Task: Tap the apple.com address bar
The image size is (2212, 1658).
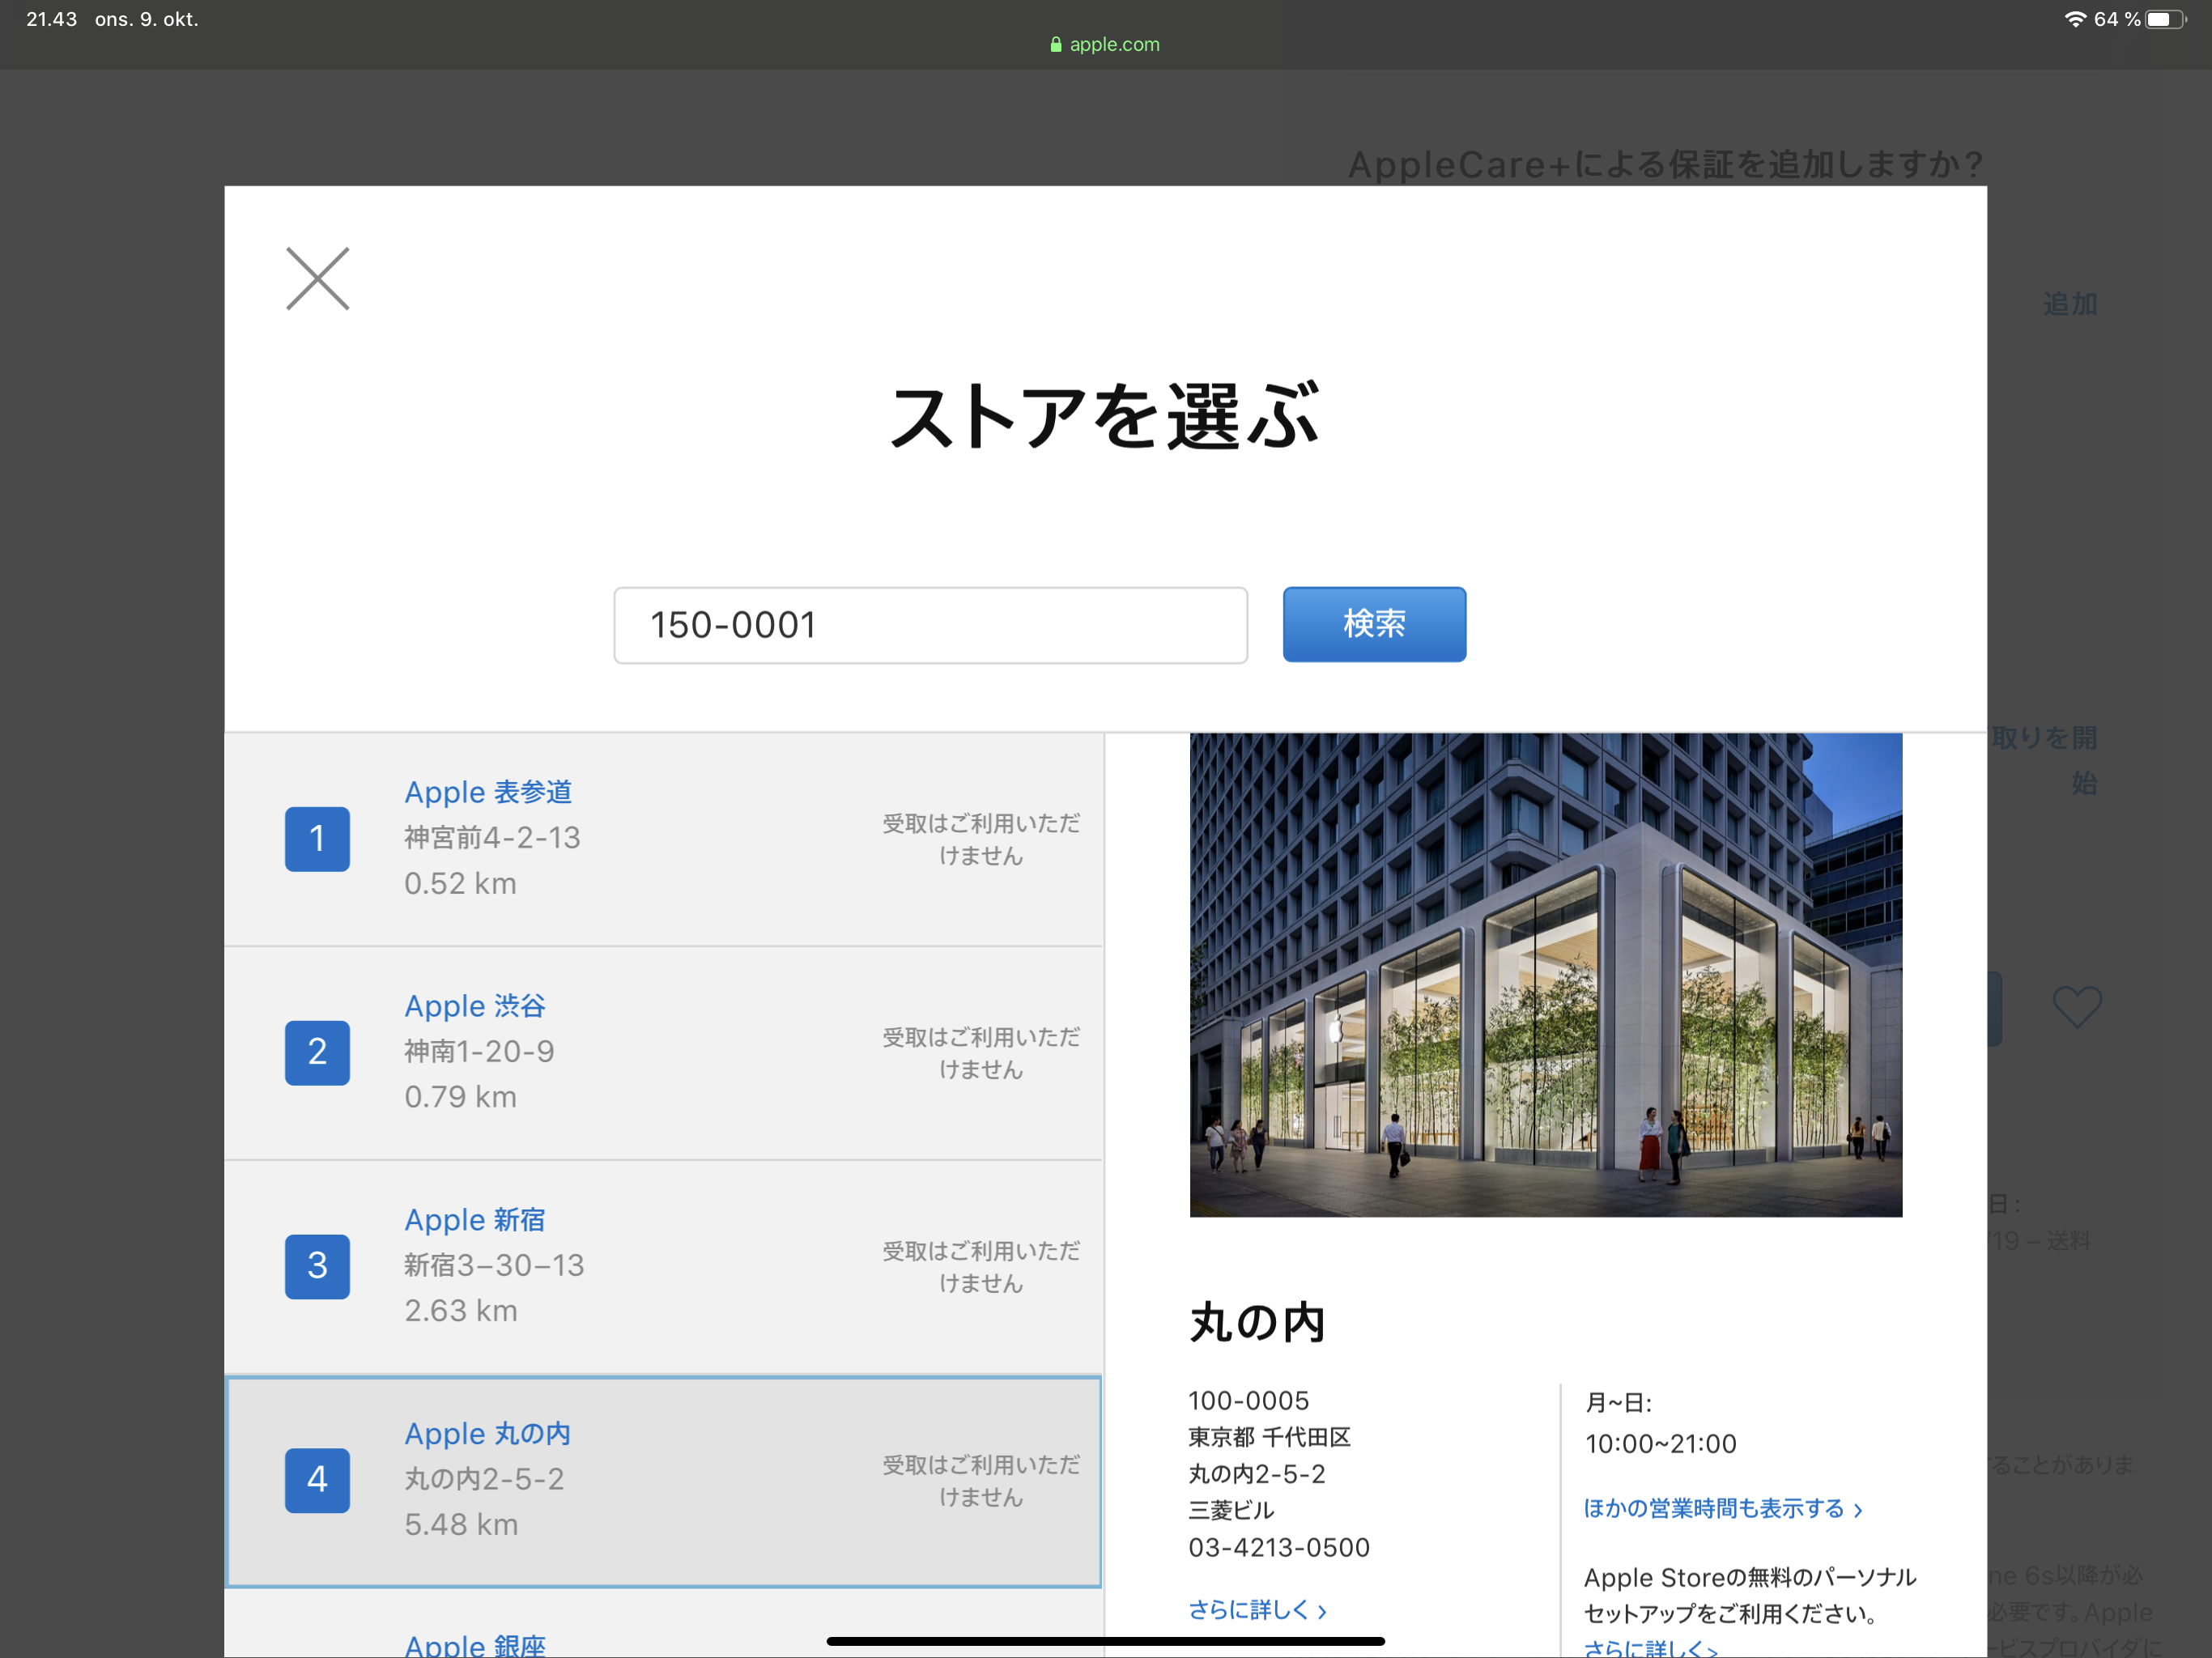Action: coord(1106,44)
